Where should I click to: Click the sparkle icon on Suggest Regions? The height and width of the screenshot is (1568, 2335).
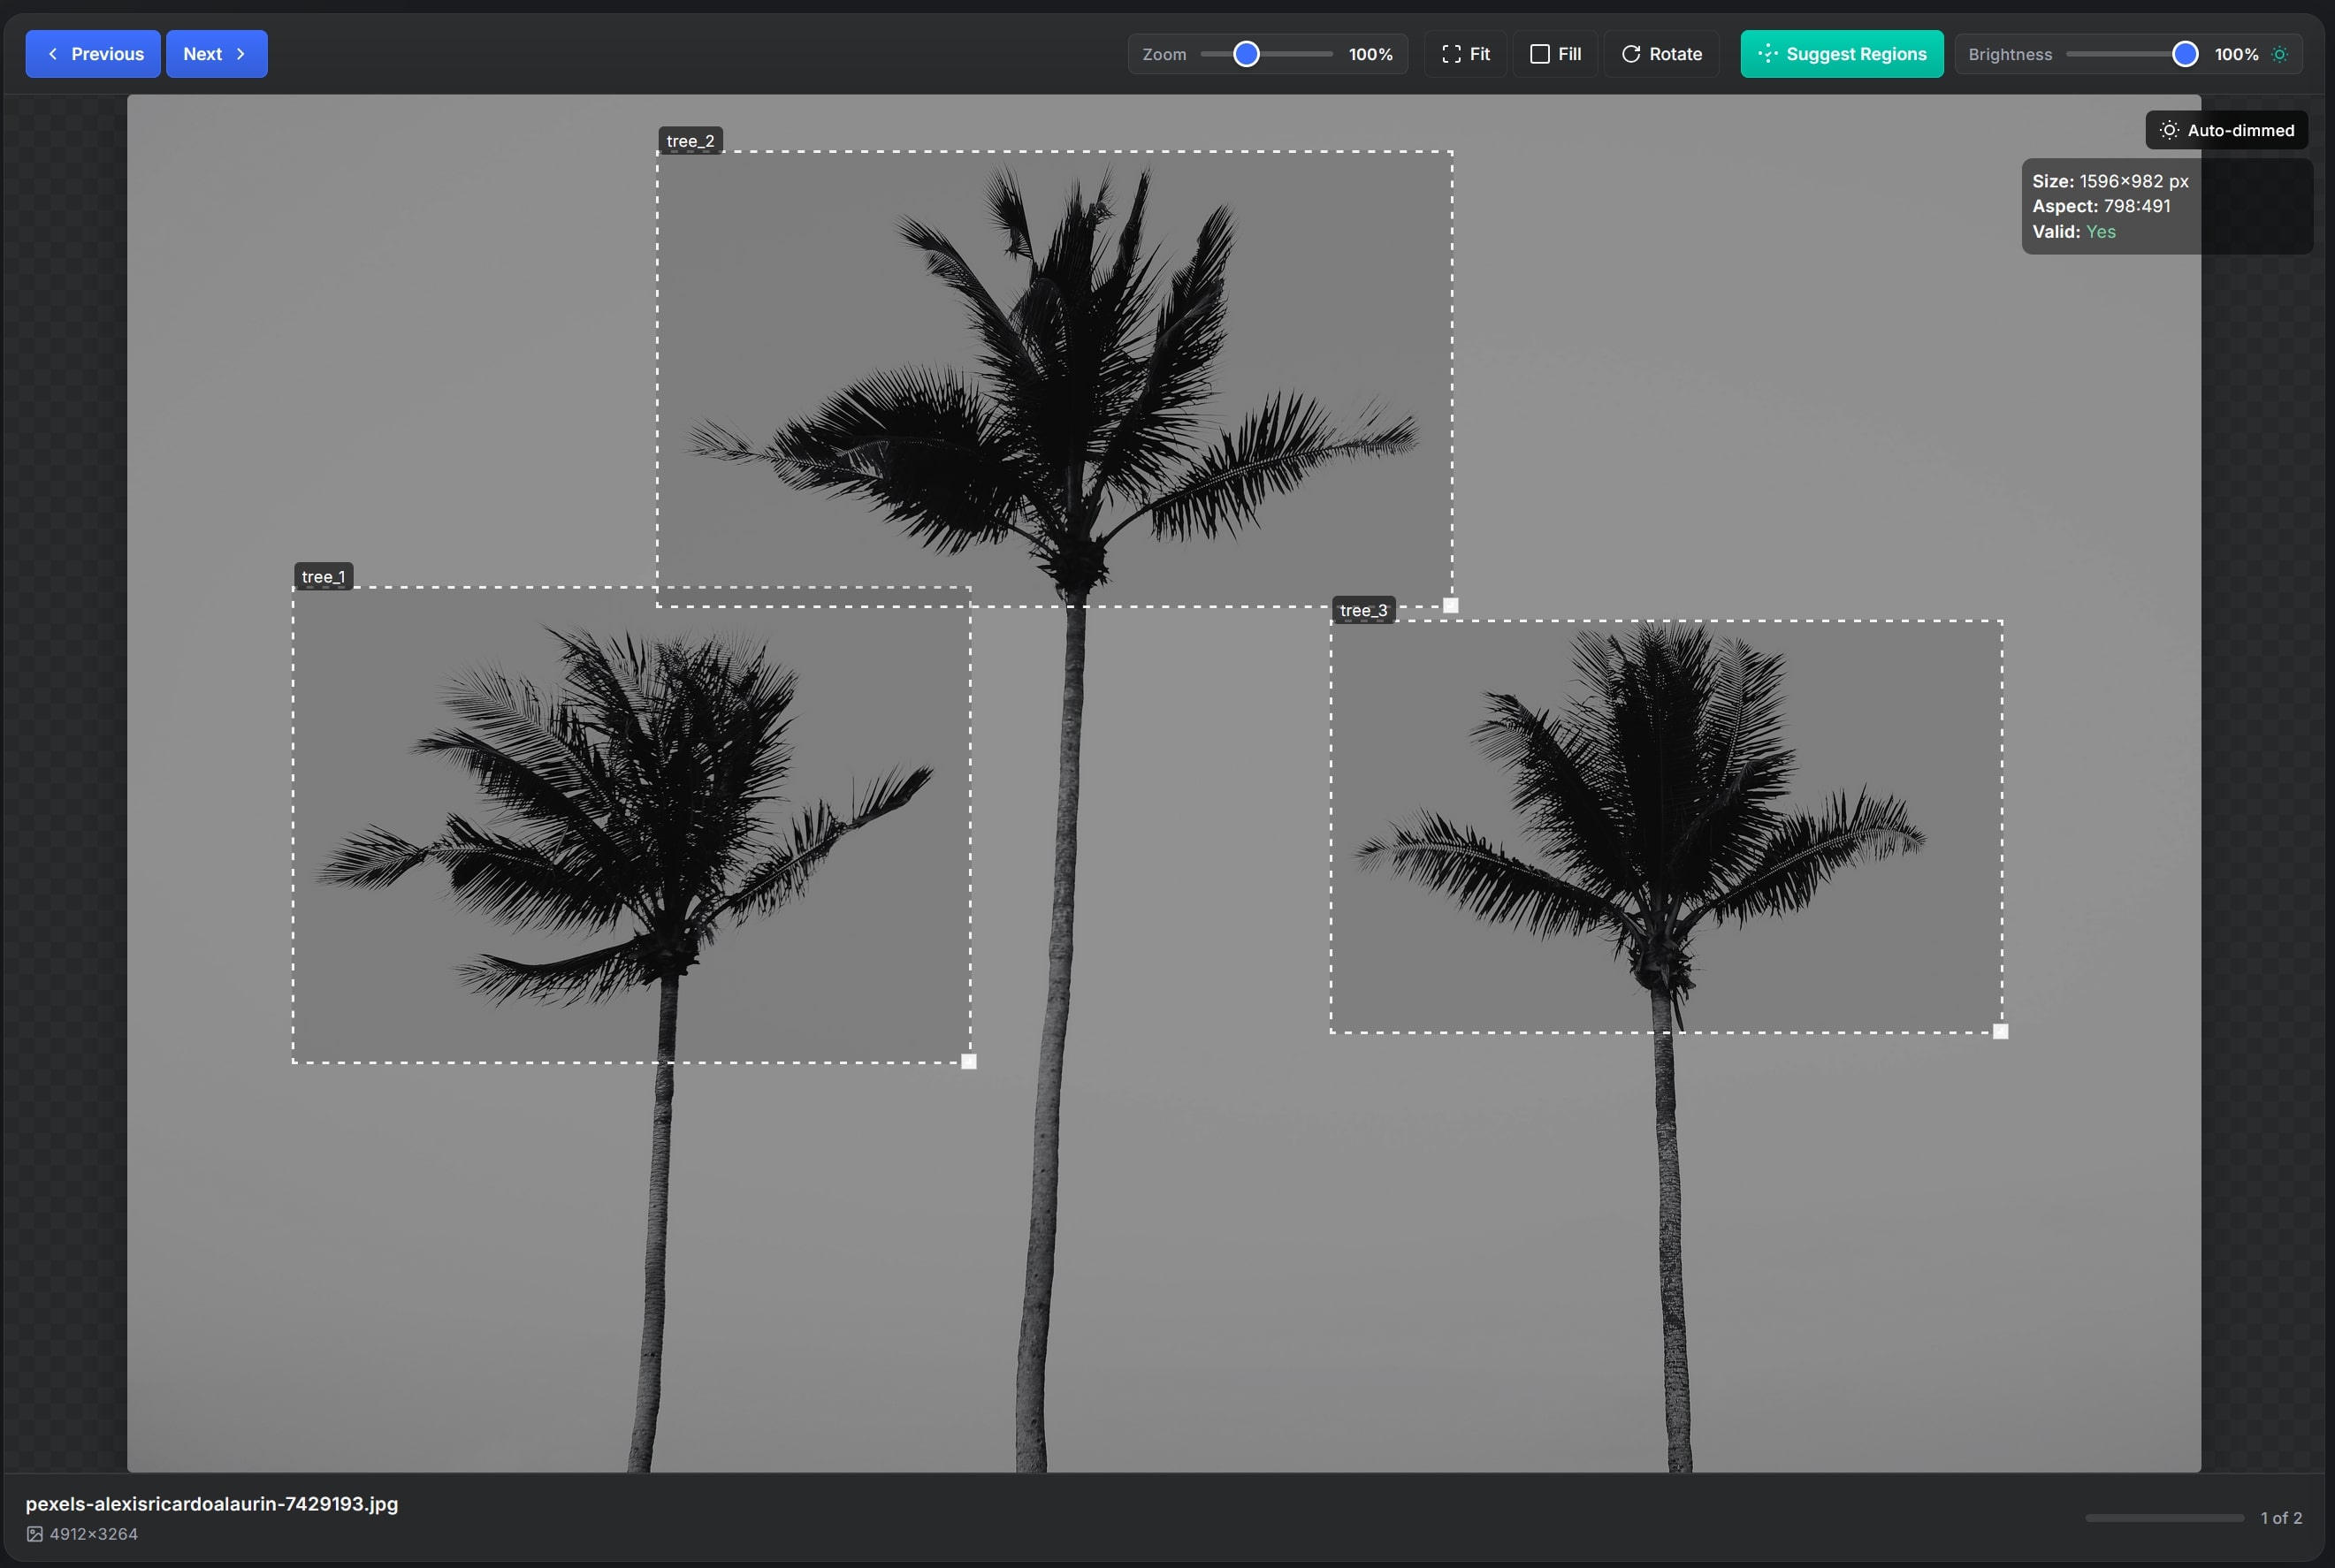1768,54
